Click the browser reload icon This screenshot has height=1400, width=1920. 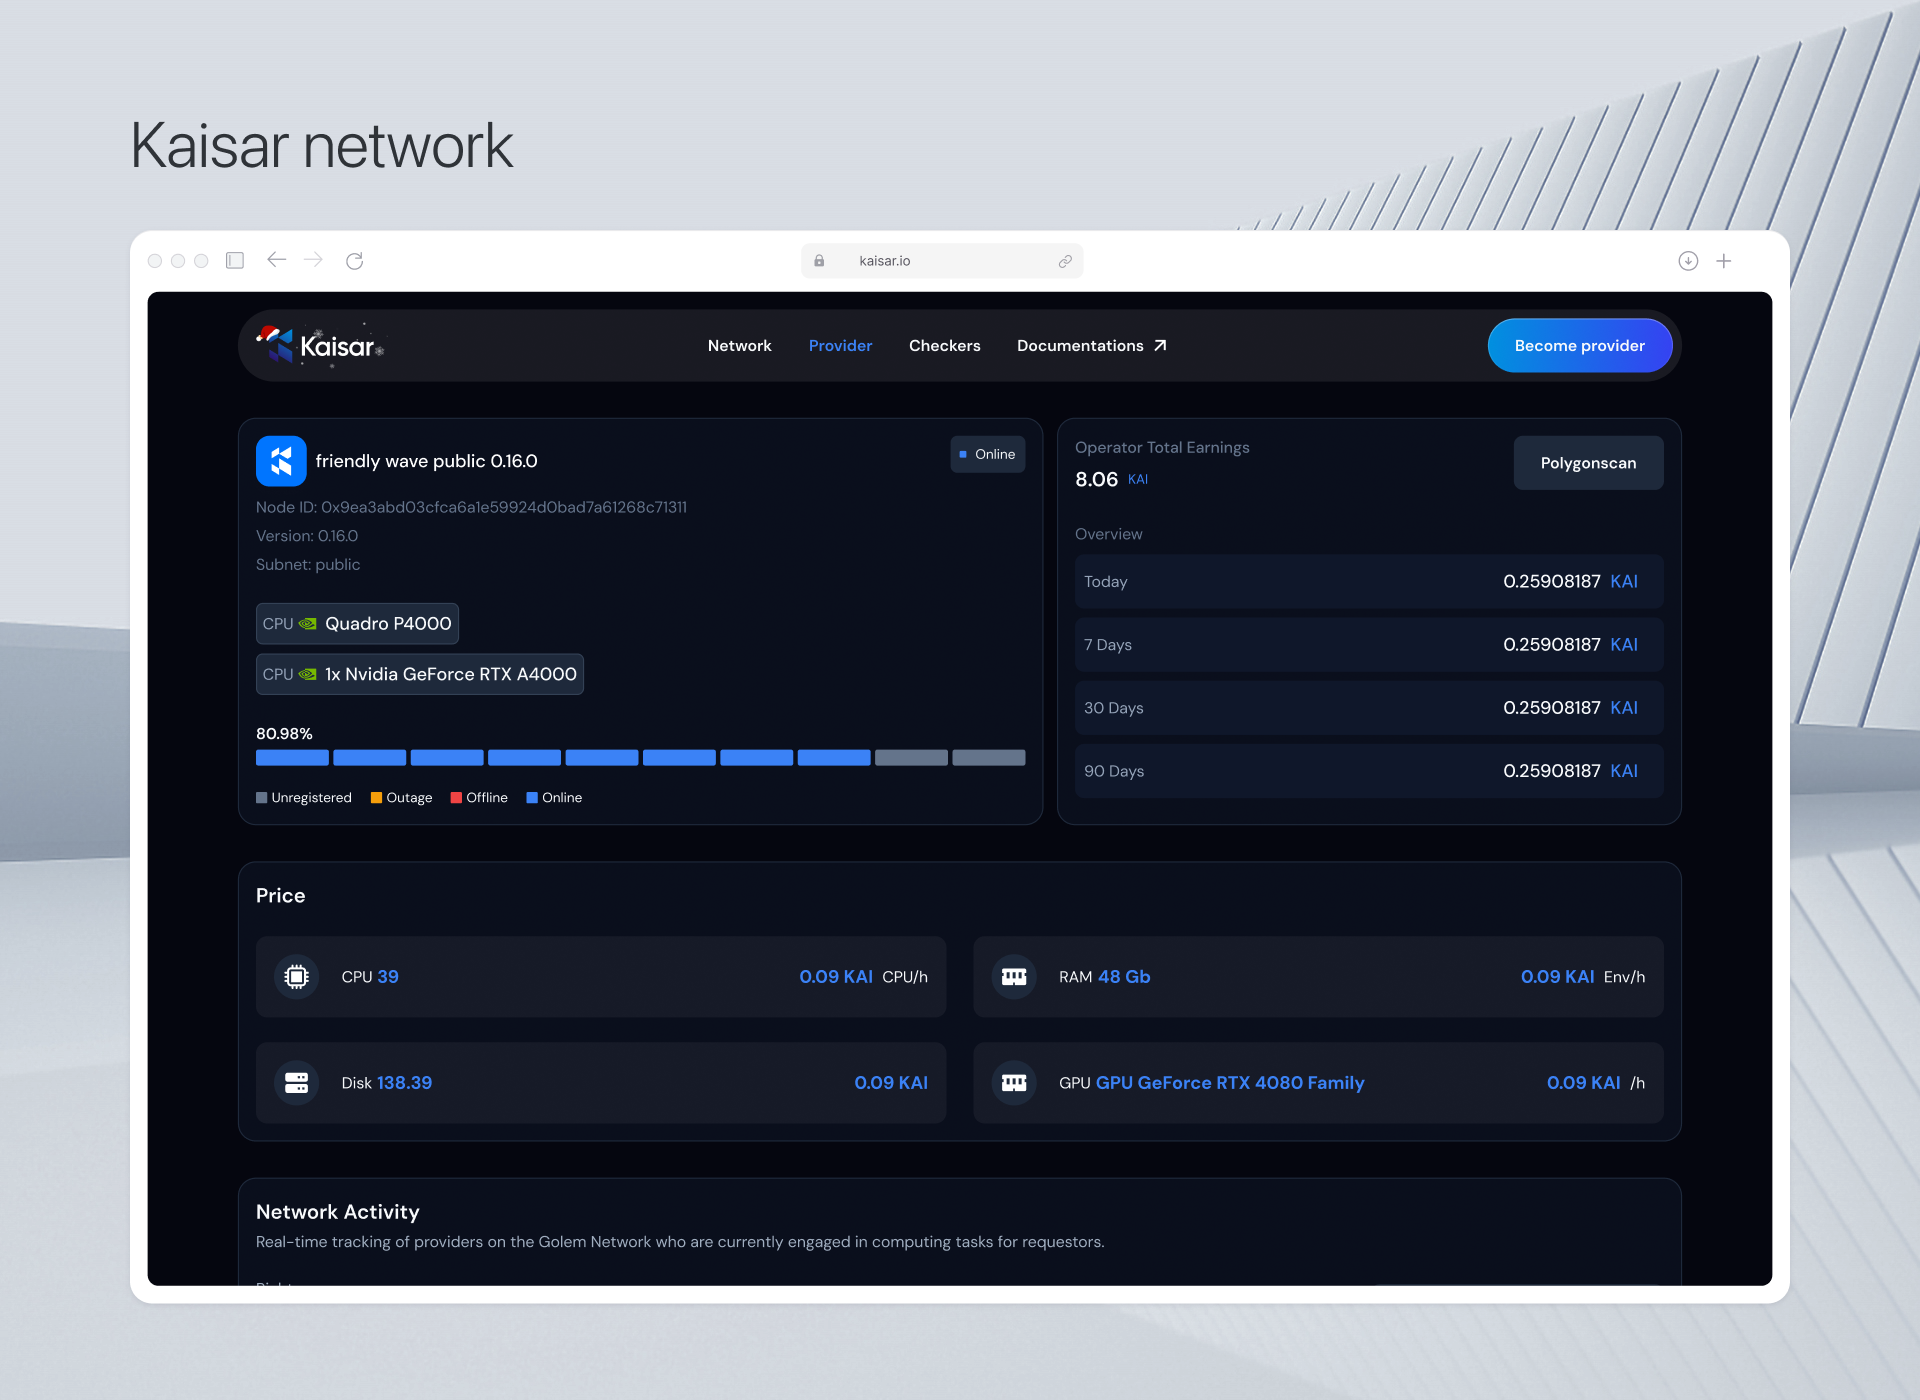tap(354, 261)
